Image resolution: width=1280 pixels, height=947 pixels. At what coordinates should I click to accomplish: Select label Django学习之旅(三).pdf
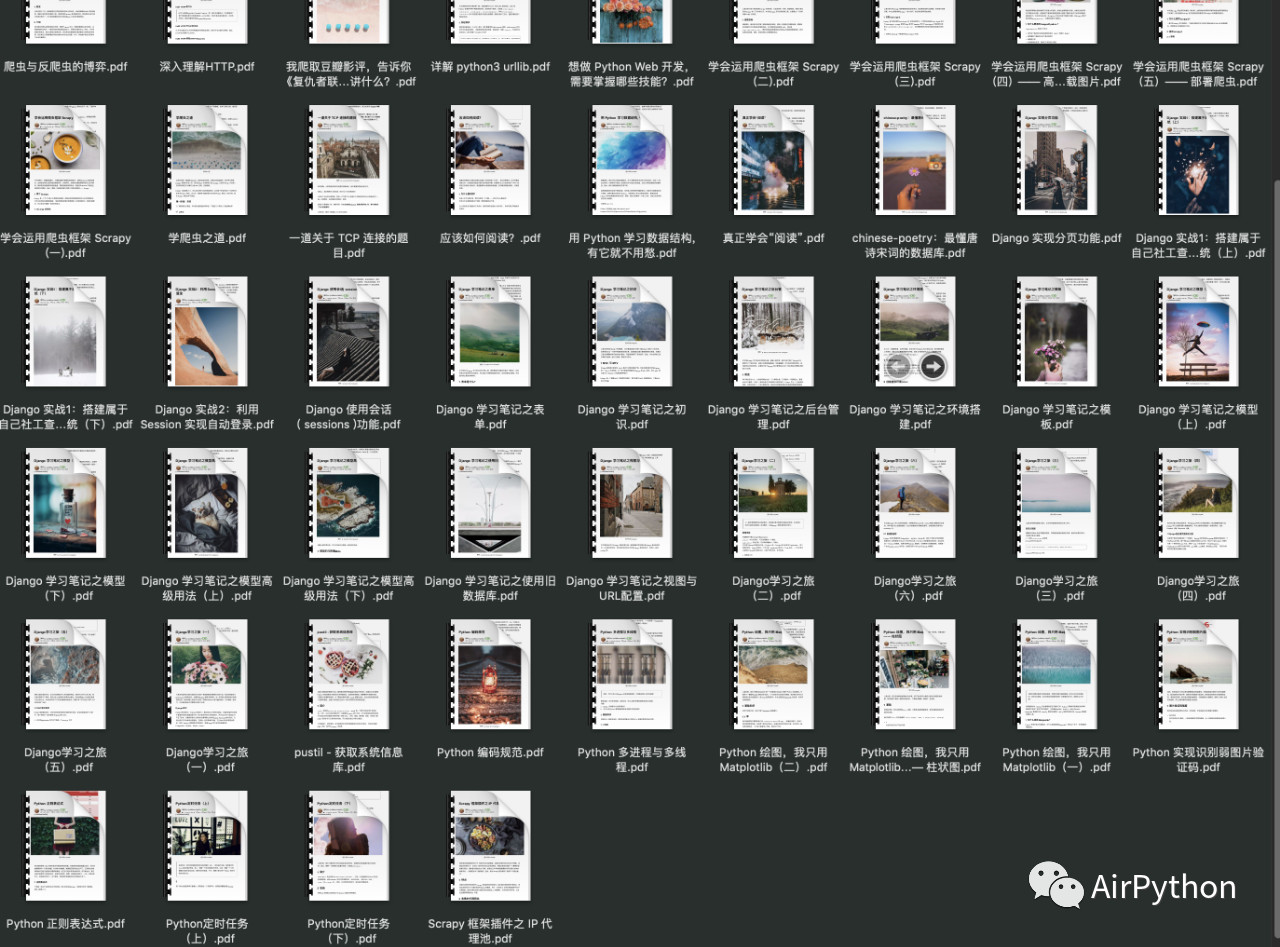pos(1057,588)
